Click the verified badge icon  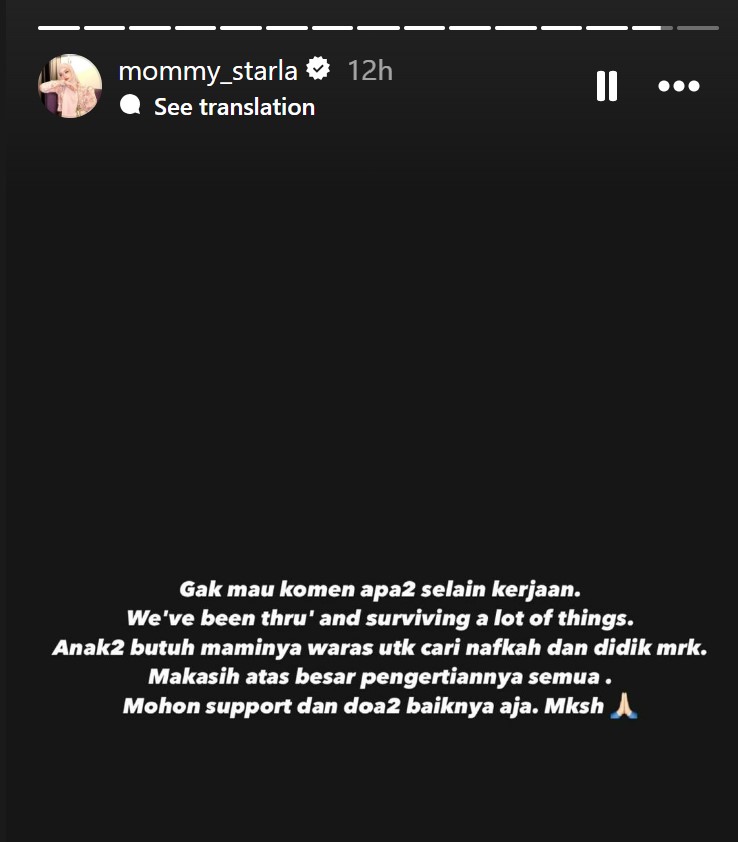tap(318, 69)
